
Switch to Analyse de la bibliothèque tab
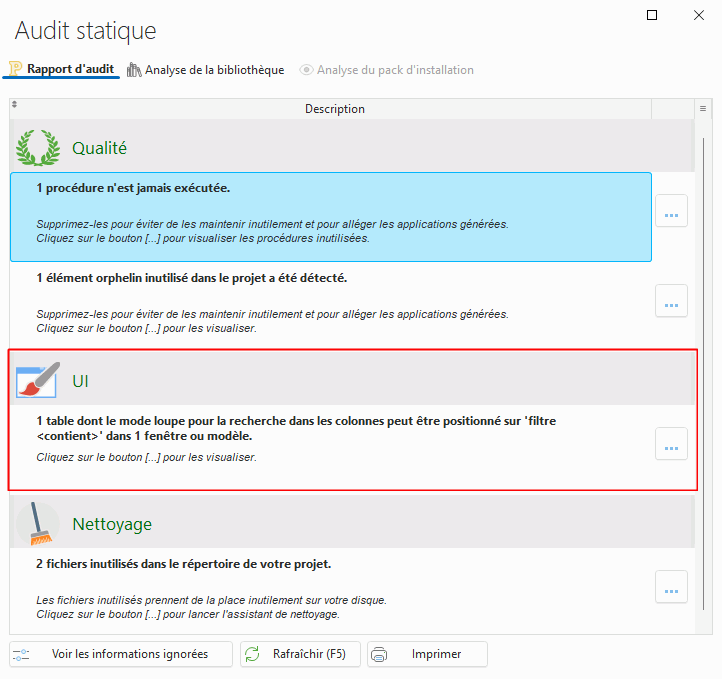(x=205, y=70)
